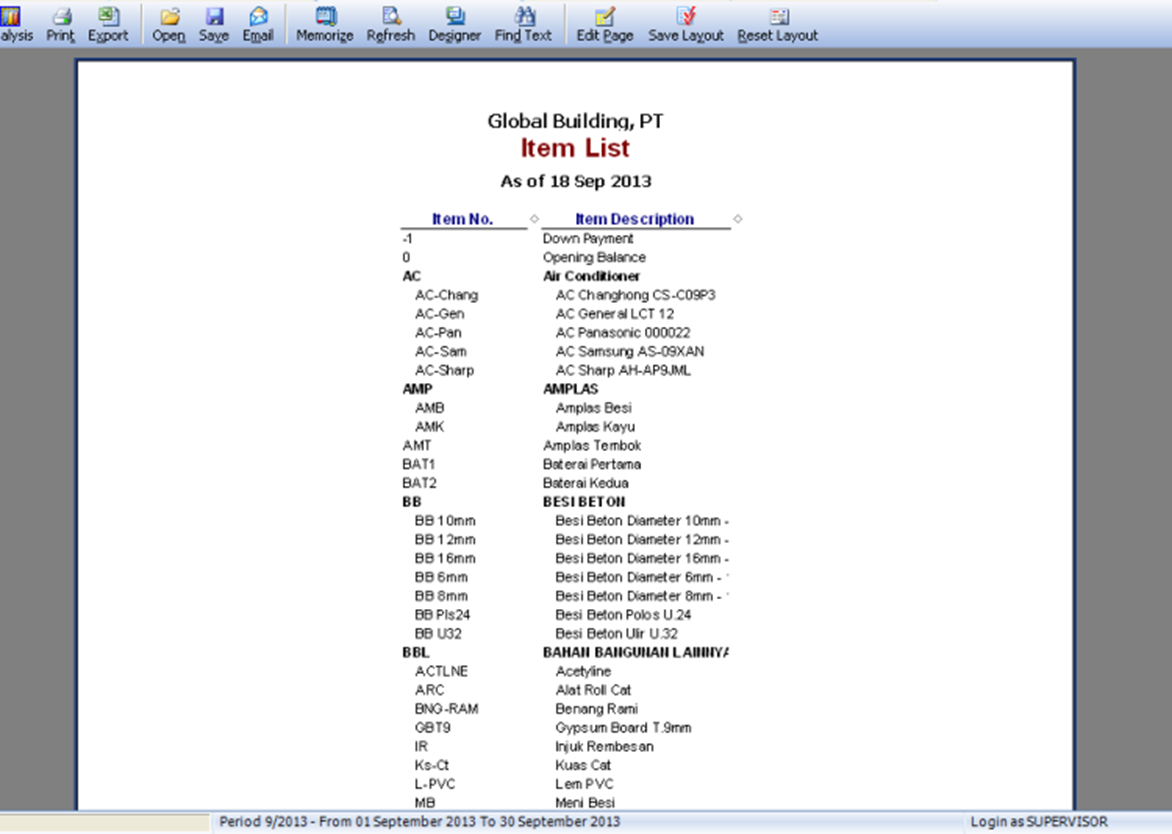Click Baterai Pertama description
Viewport: 1172px width, 834px height.
591,464
